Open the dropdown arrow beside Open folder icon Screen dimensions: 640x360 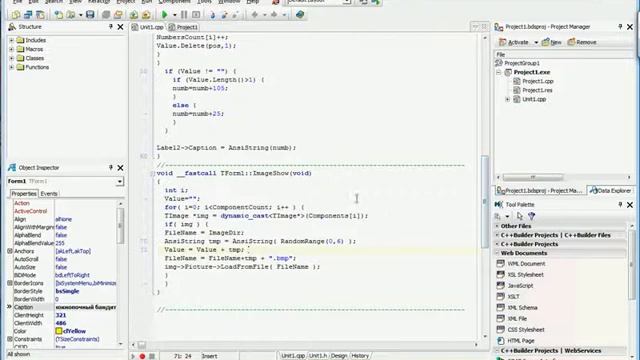click(x=80, y=15)
